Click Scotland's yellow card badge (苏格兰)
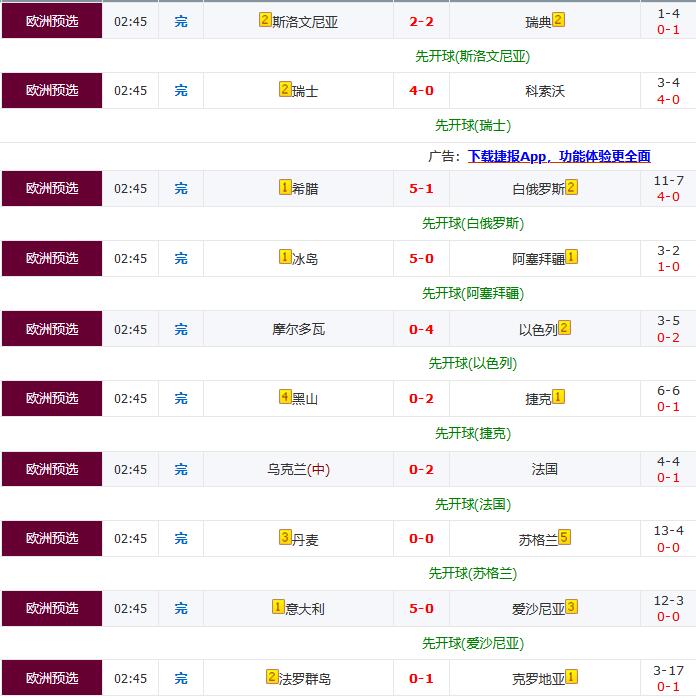Viewport: 696px width, 698px height. coord(564,537)
